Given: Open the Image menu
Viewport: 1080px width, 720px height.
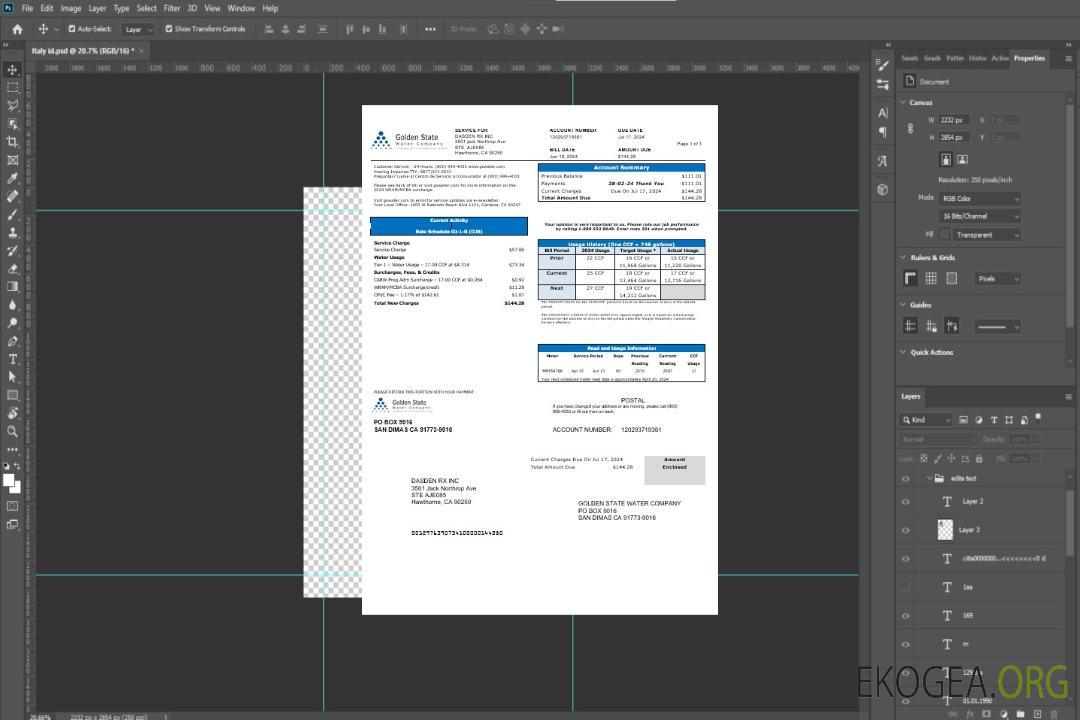Looking at the screenshot, I should tap(70, 8).
